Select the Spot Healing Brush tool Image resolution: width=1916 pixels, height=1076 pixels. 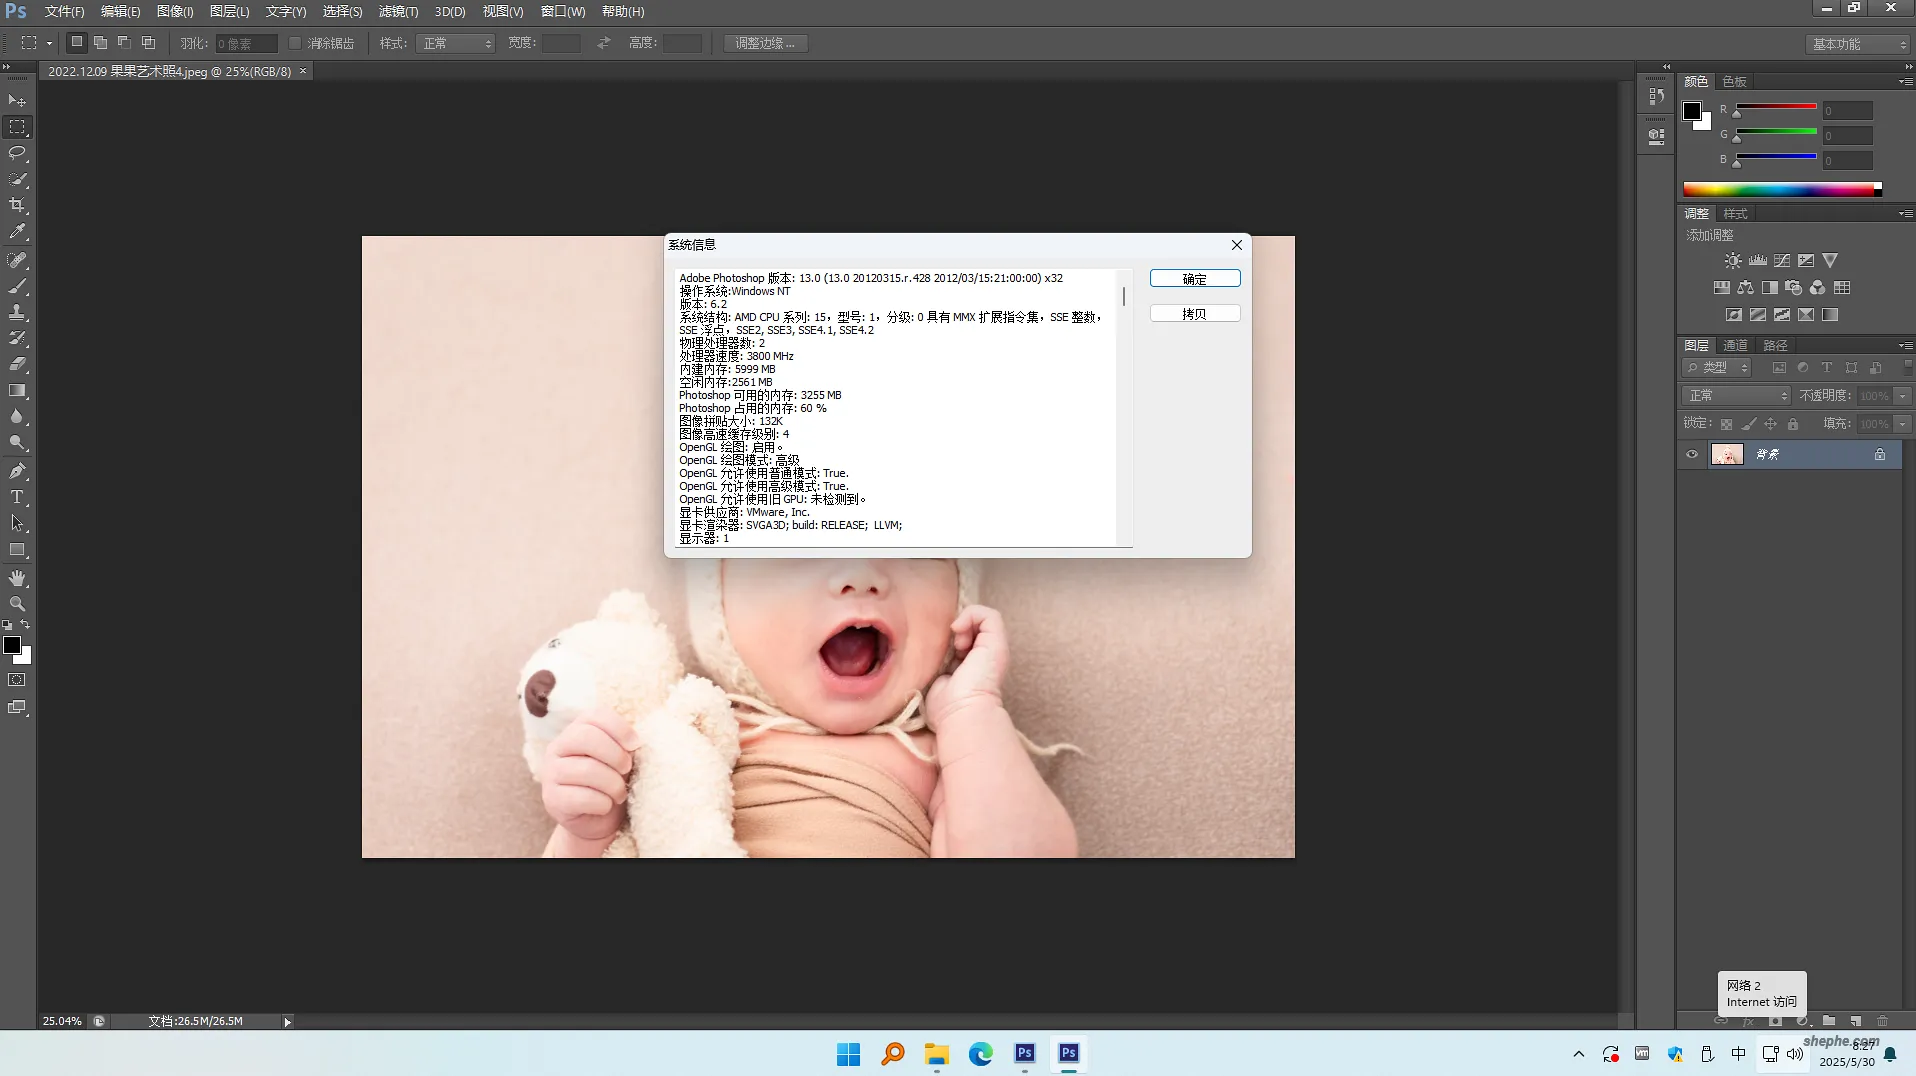16,259
